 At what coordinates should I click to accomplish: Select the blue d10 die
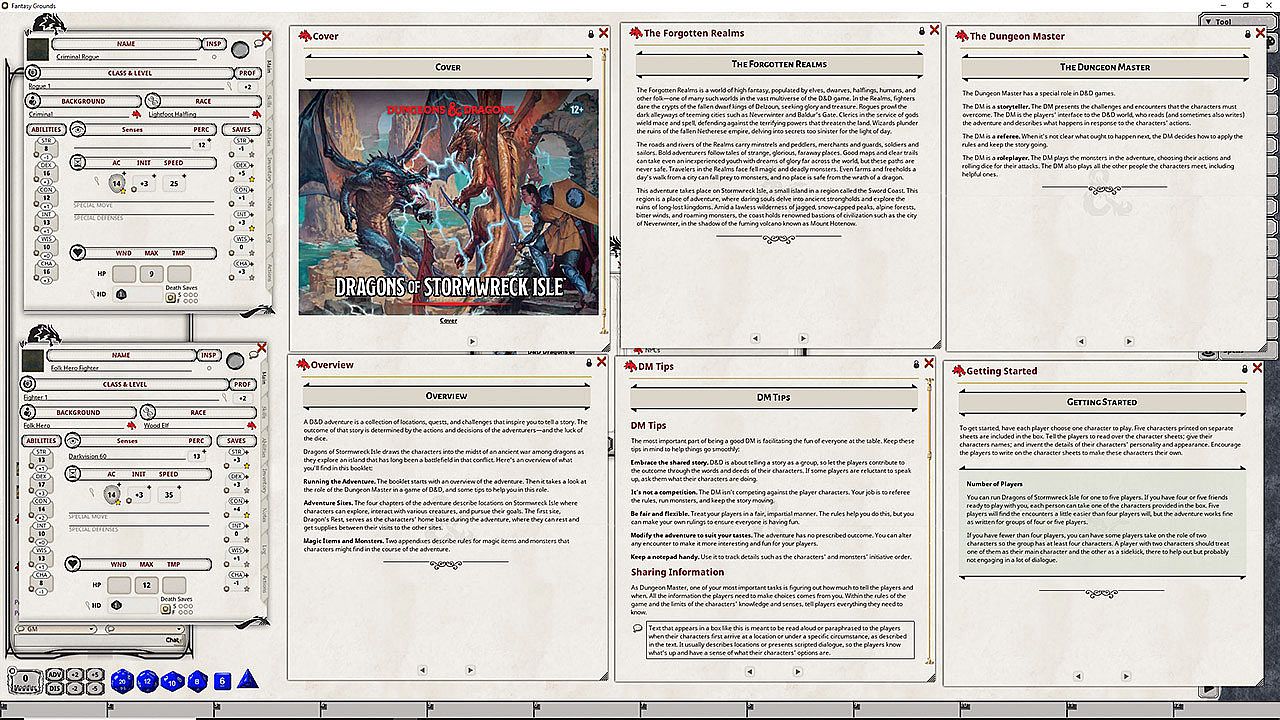coord(172,681)
